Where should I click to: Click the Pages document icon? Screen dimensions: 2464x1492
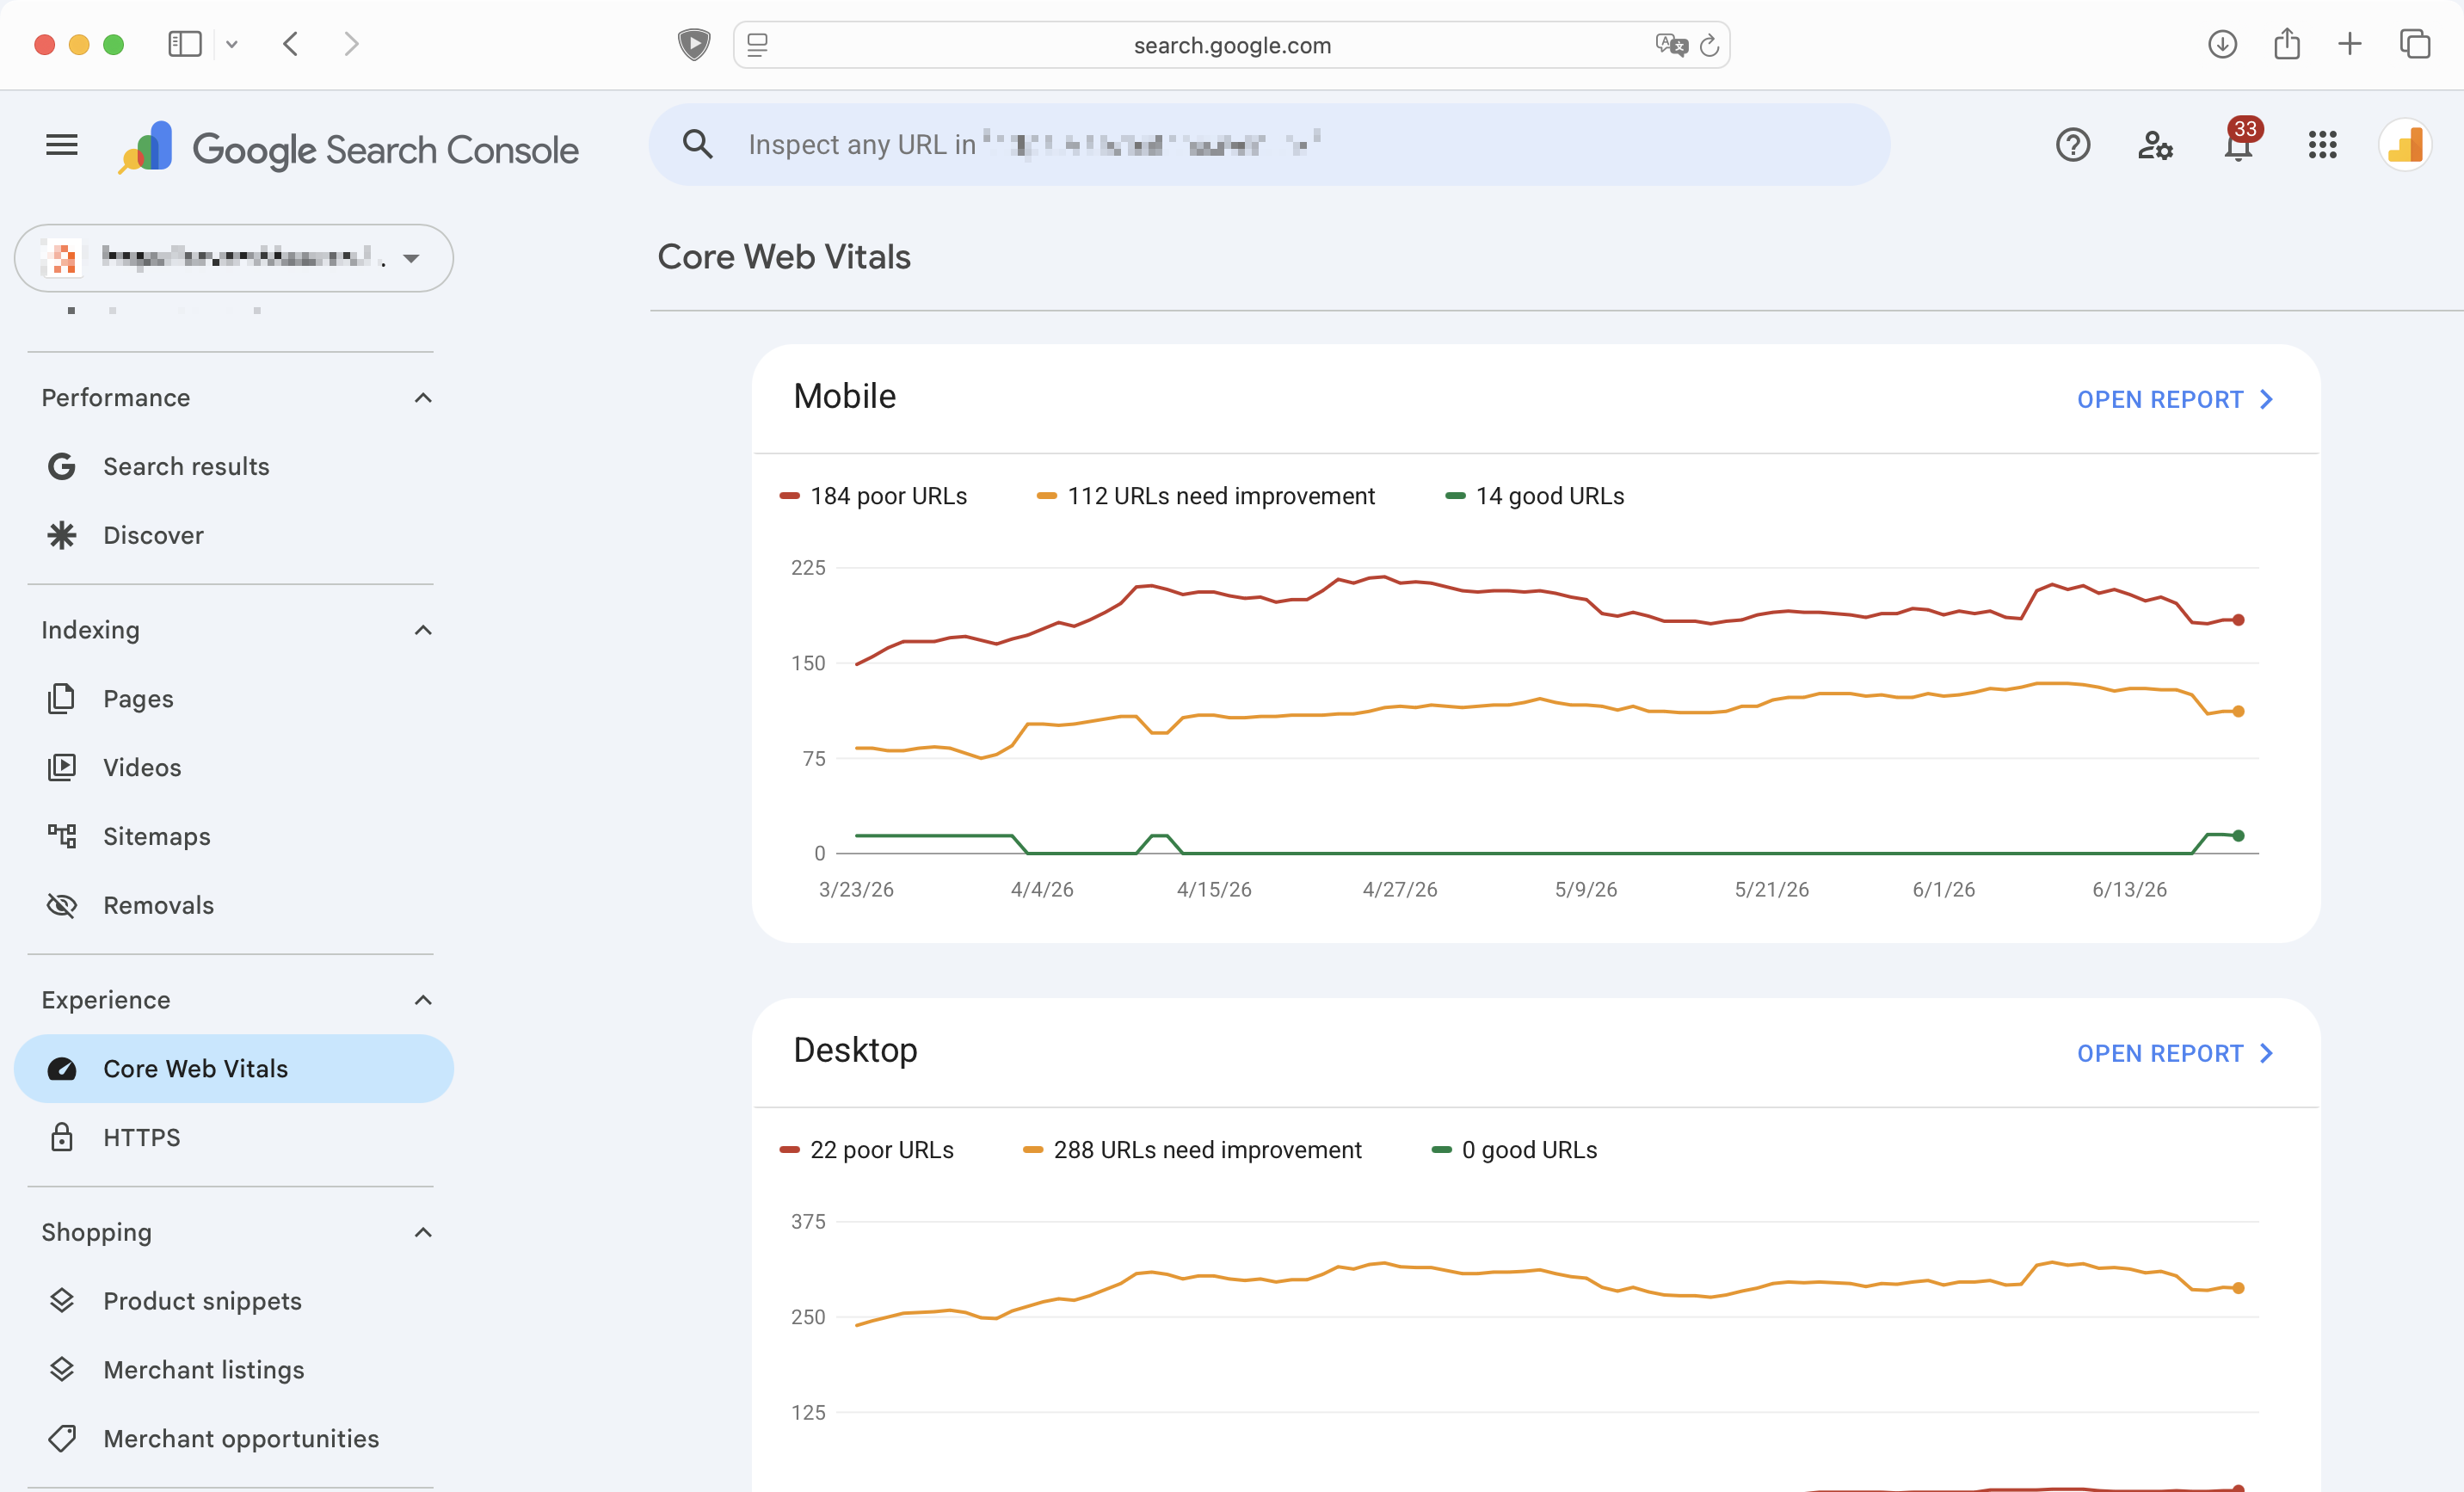62,698
